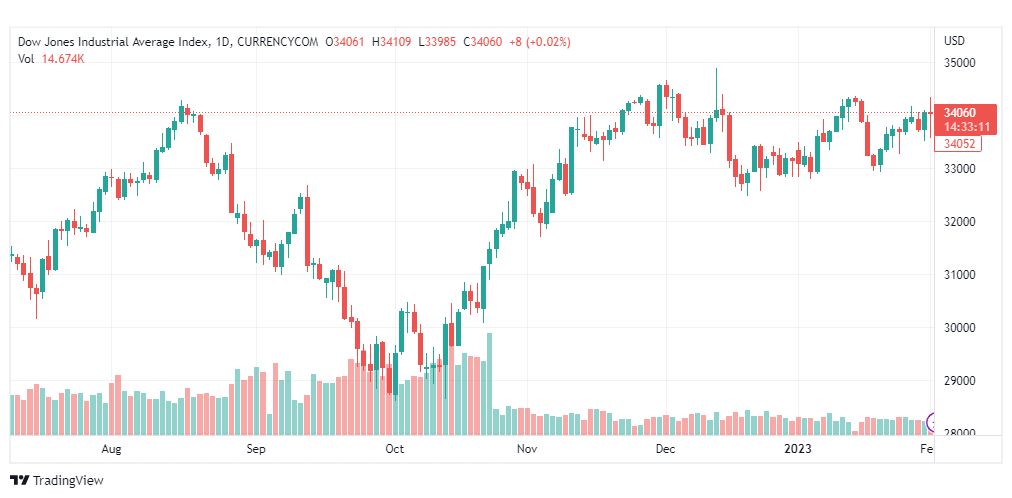Click the outlined 34052 price label
Image resolution: width=1012 pixels, height=498 pixels.
958,143
